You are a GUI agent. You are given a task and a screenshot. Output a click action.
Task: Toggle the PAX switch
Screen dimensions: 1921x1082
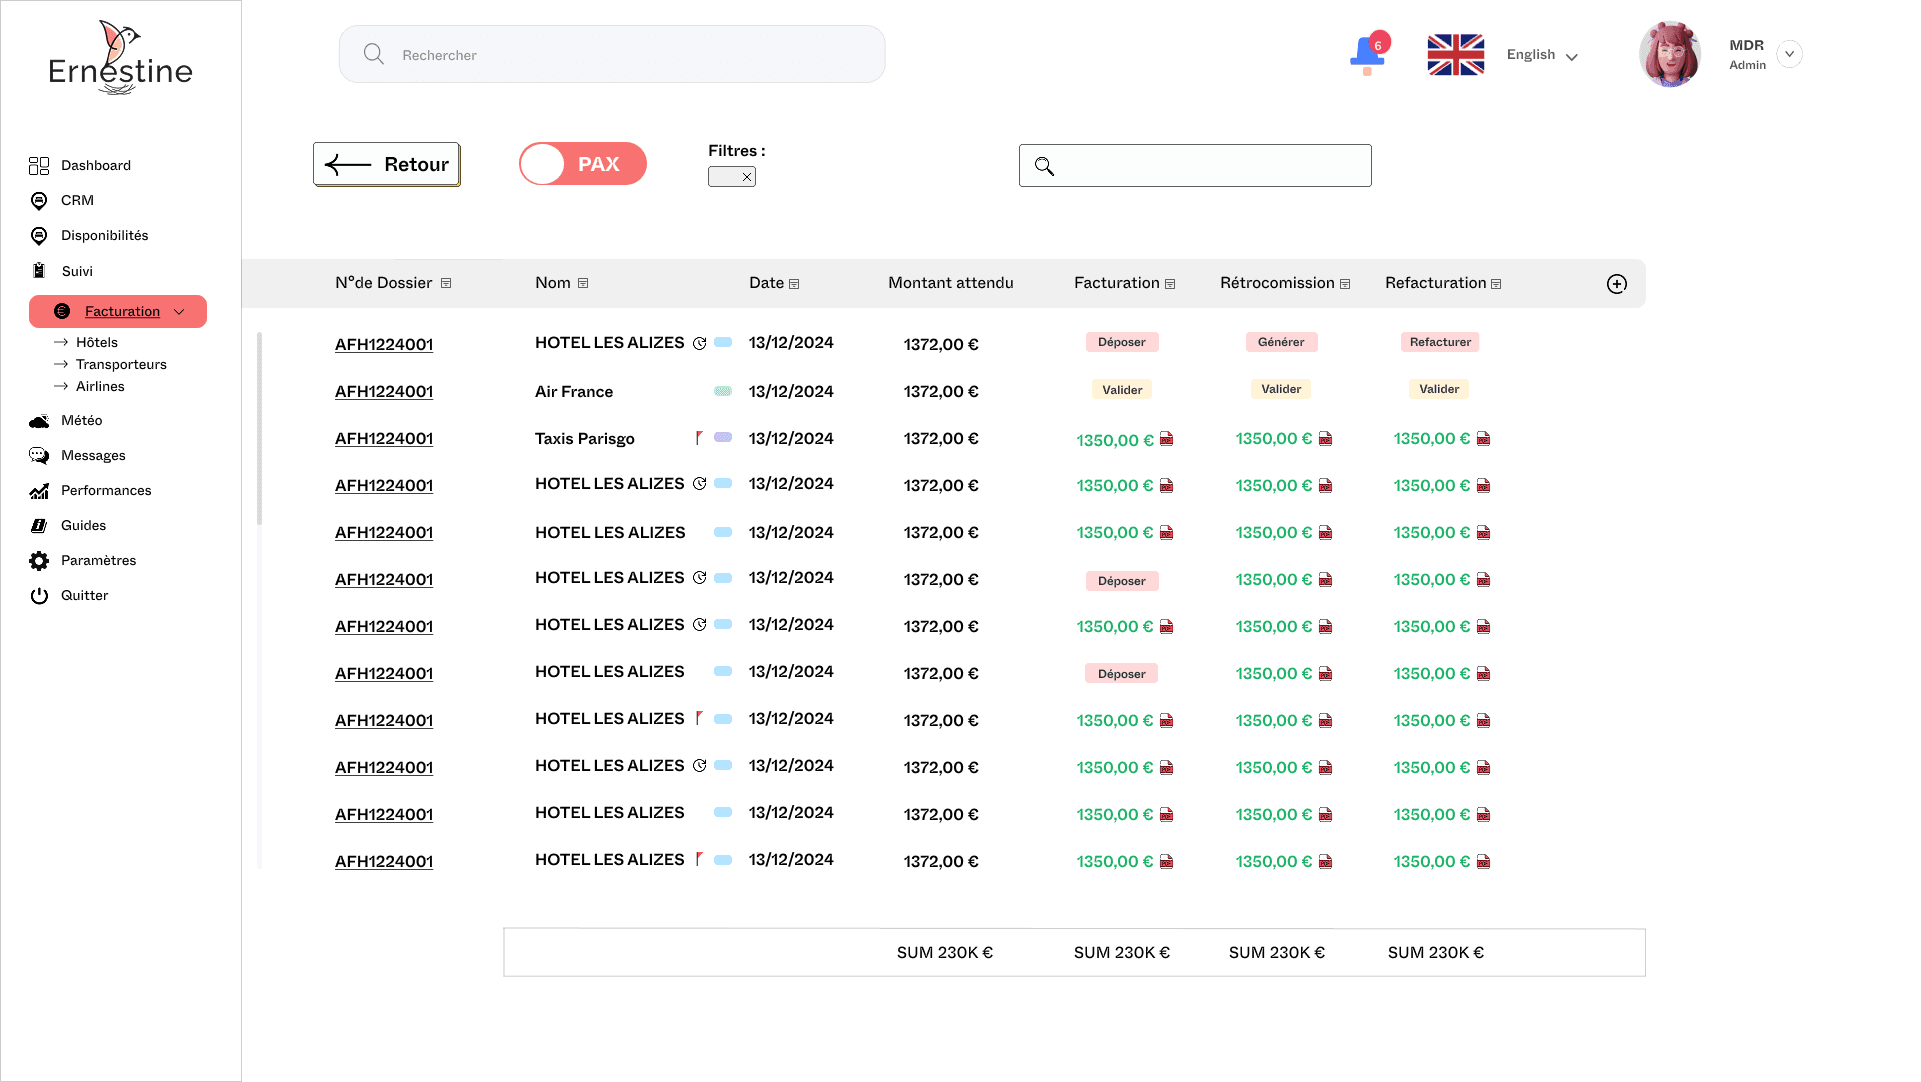[x=582, y=164]
